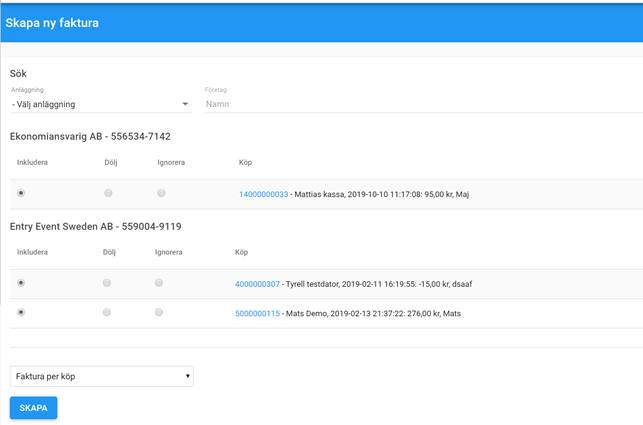Open the Välj anläggning dropdown
The image size is (643, 425).
100,104
